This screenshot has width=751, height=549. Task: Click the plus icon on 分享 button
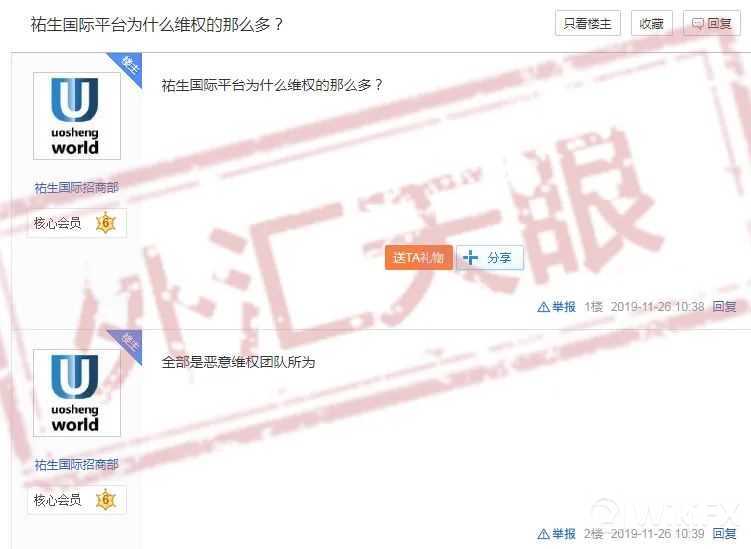point(470,258)
